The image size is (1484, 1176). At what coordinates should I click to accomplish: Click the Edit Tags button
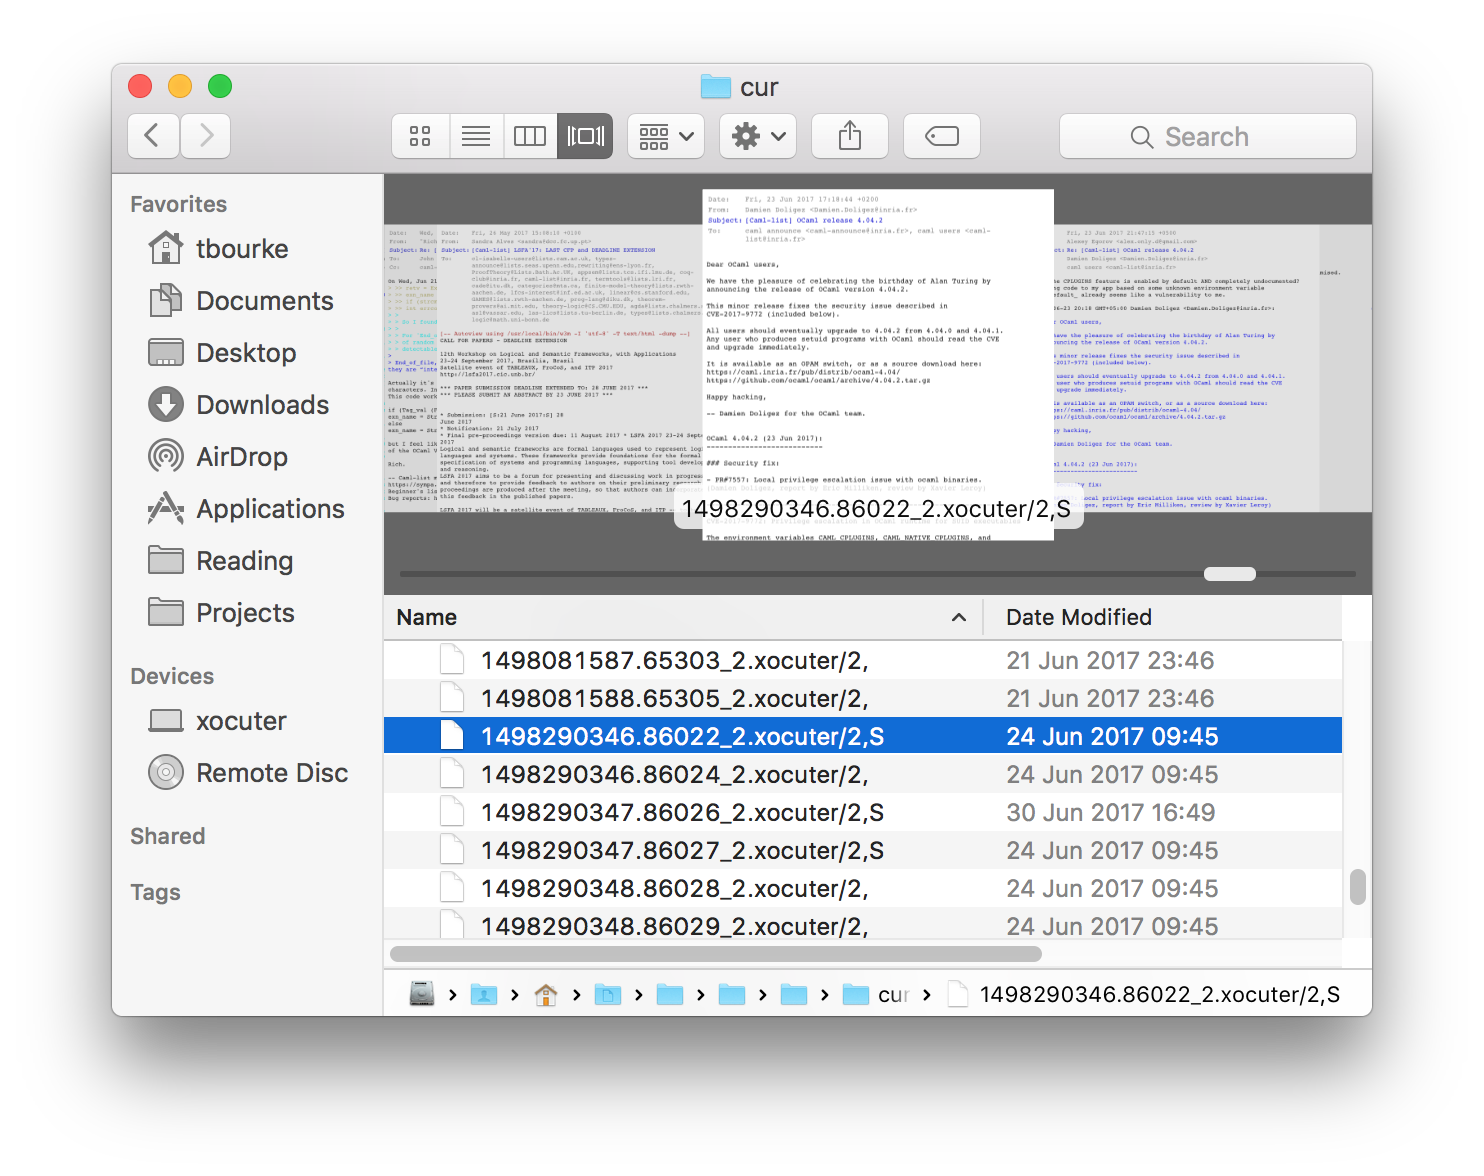pos(942,136)
